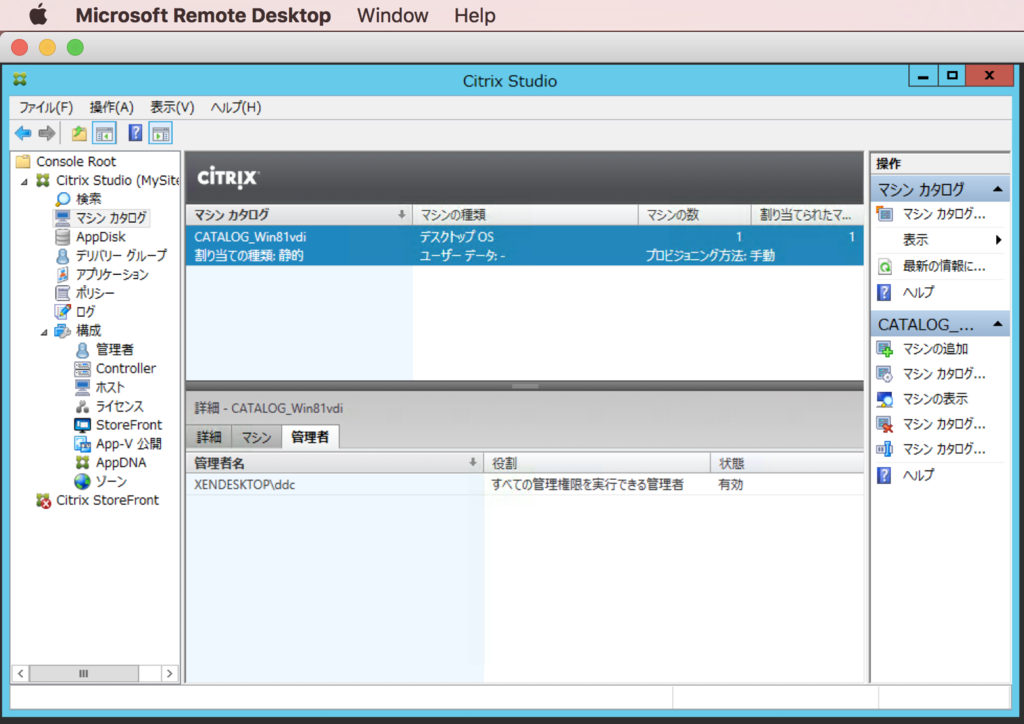Click the 最新の情報に refresh icon
The width and height of the screenshot is (1024, 724).
coord(885,266)
